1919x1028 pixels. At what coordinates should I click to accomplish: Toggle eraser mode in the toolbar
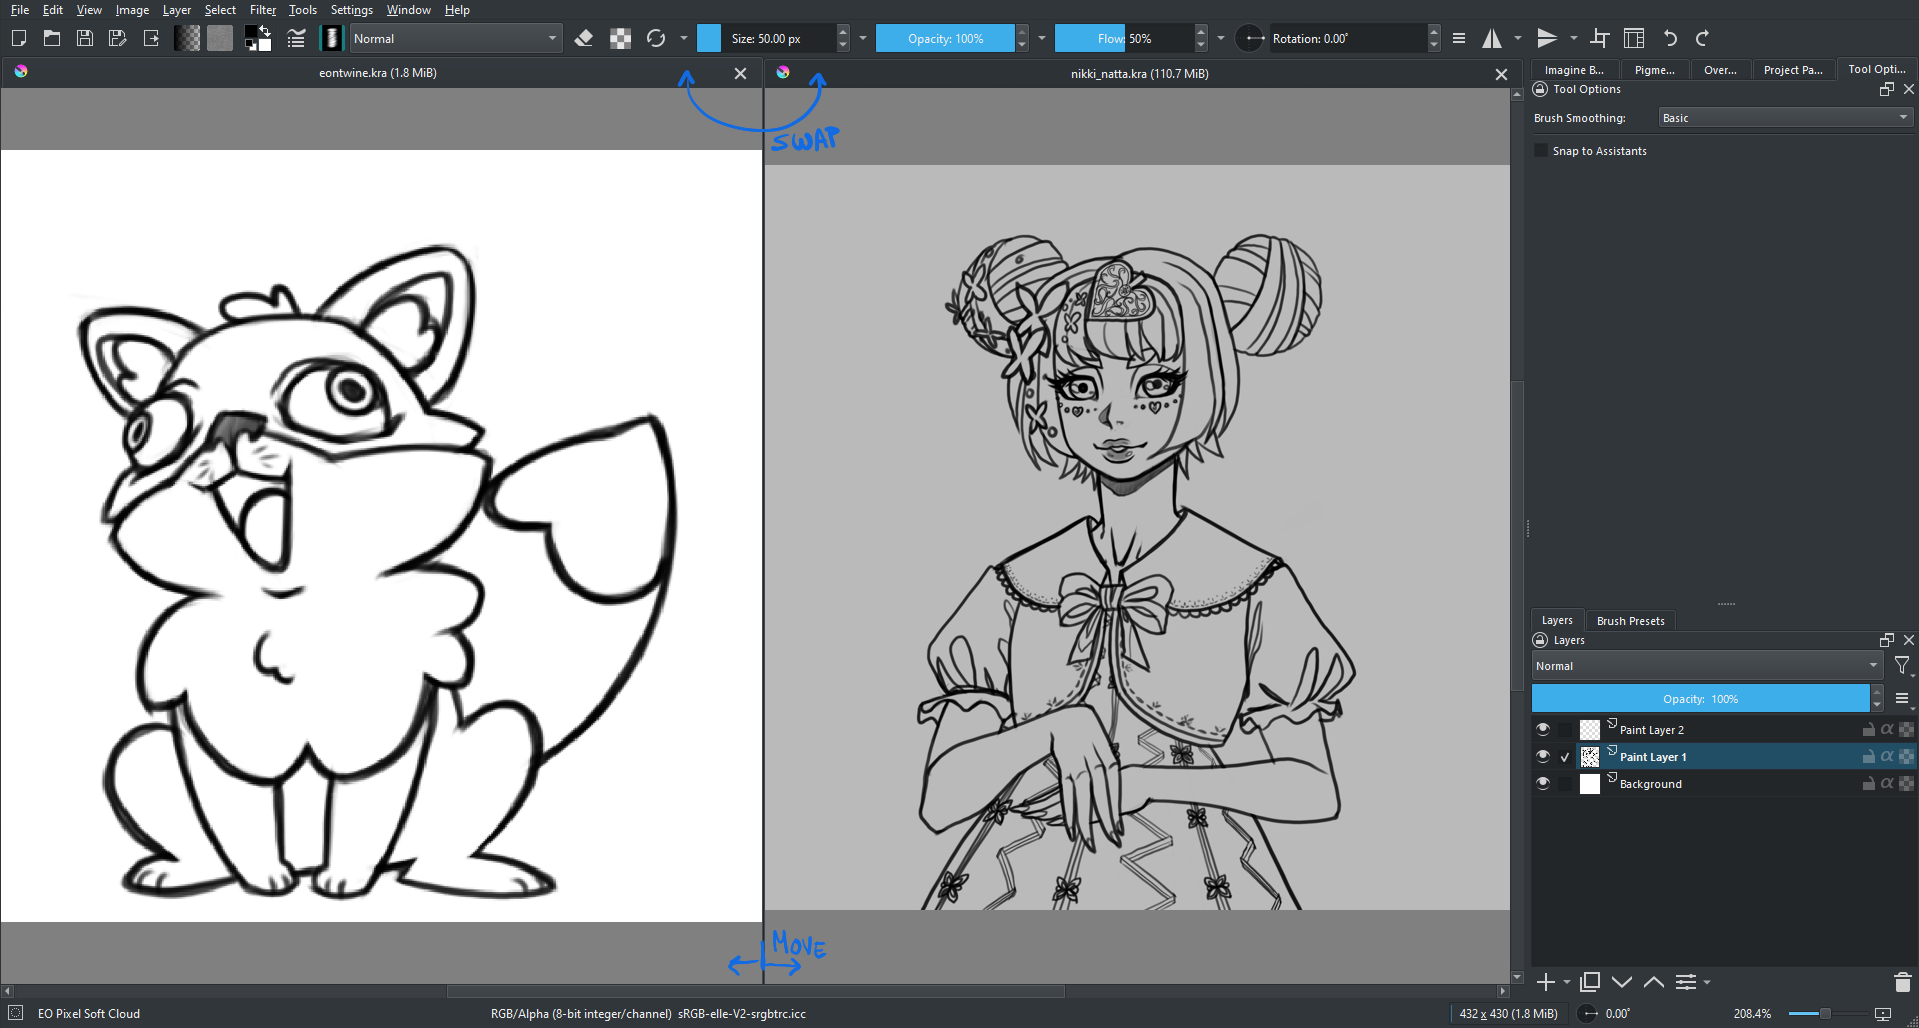point(584,39)
